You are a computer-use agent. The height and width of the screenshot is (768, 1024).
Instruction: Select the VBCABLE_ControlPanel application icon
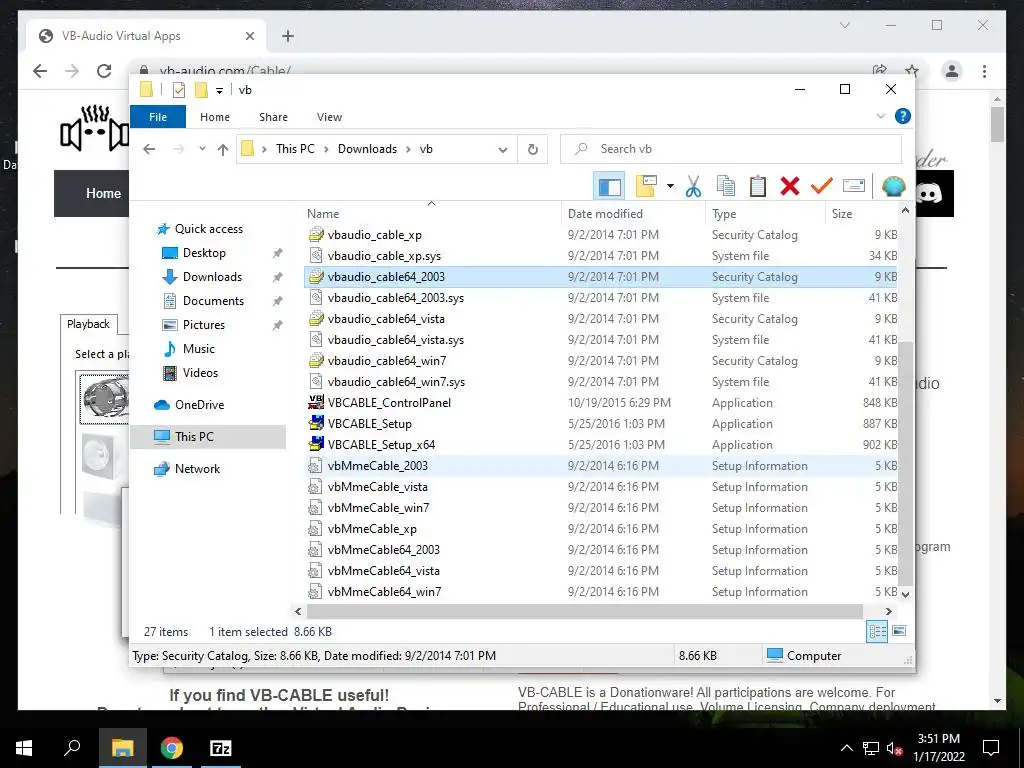pos(316,403)
